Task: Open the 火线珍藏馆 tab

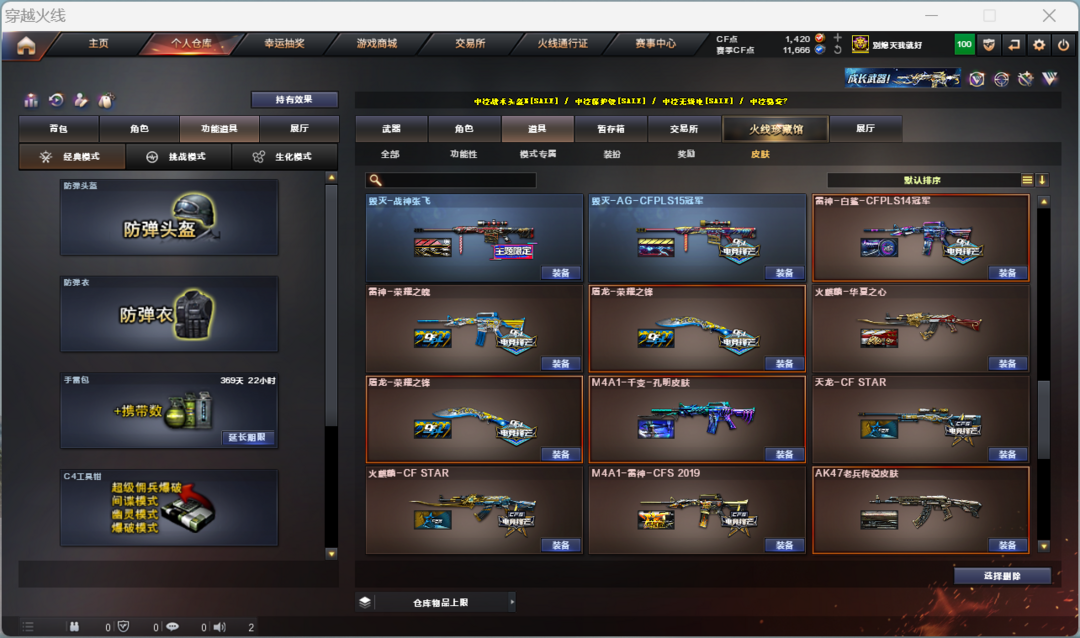Action: (x=776, y=129)
